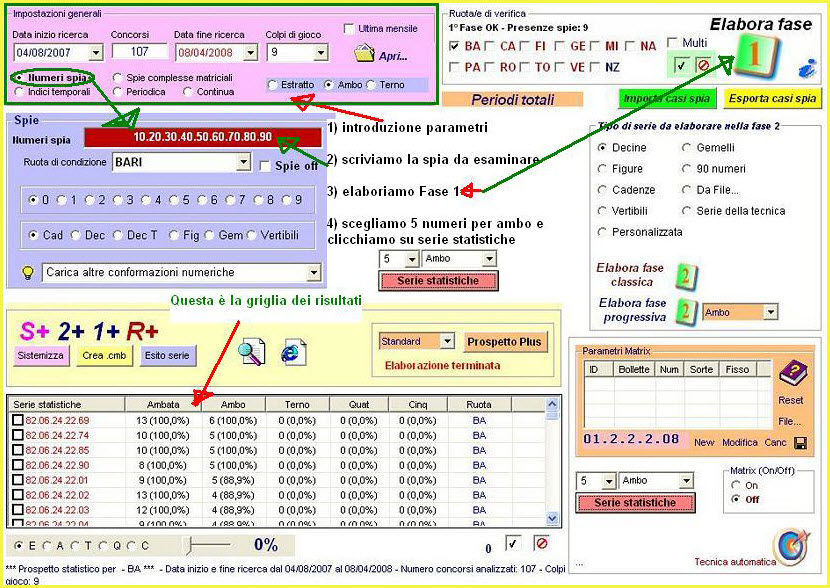
Task: Click the Ambata column header
Action: pos(163,404)
